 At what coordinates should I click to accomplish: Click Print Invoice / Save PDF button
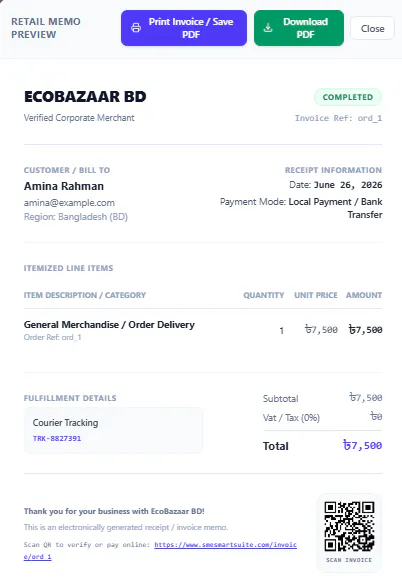pyautogui.click(x=184, y=28)
